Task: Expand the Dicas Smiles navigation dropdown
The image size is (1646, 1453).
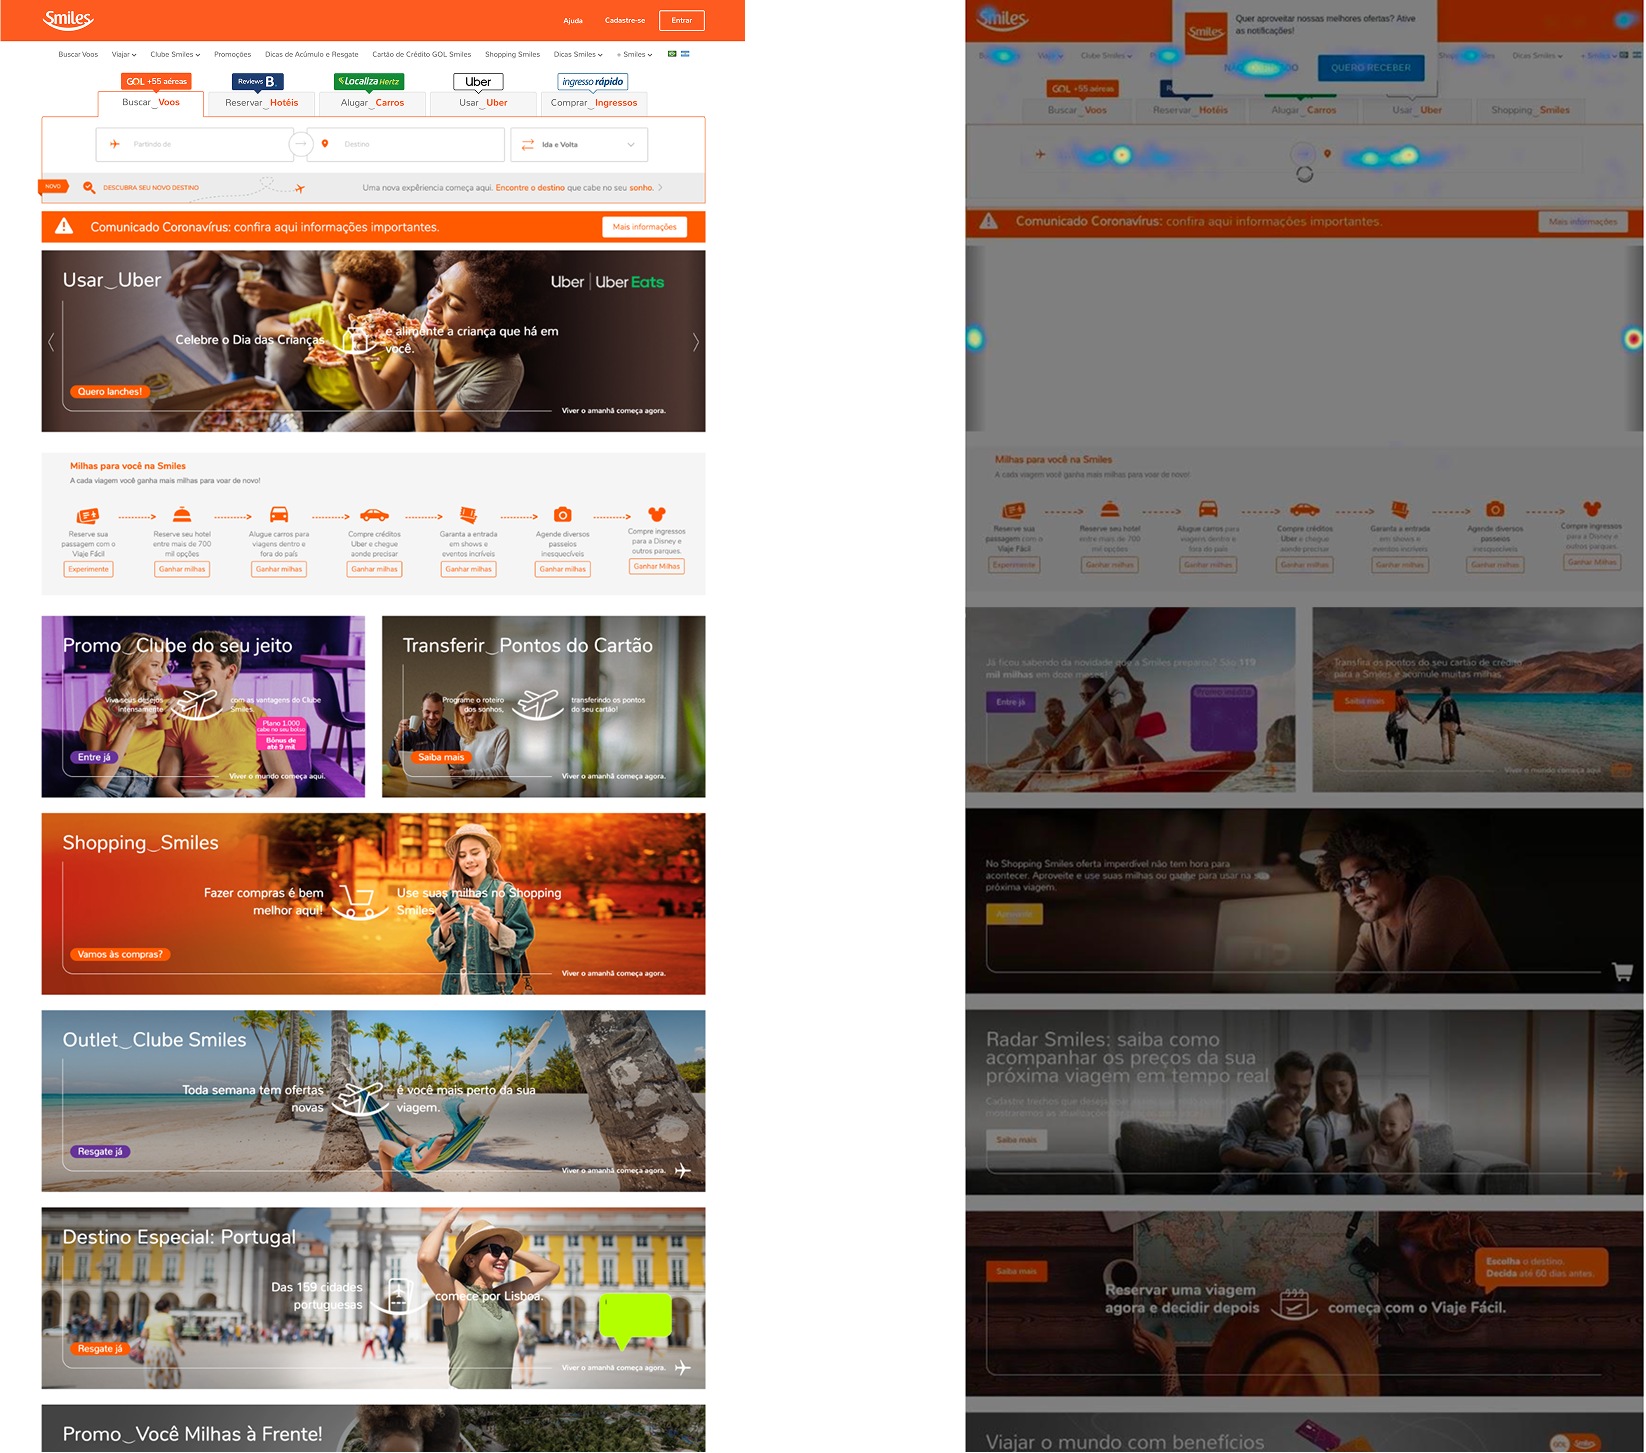Action: tap(578, 54)
